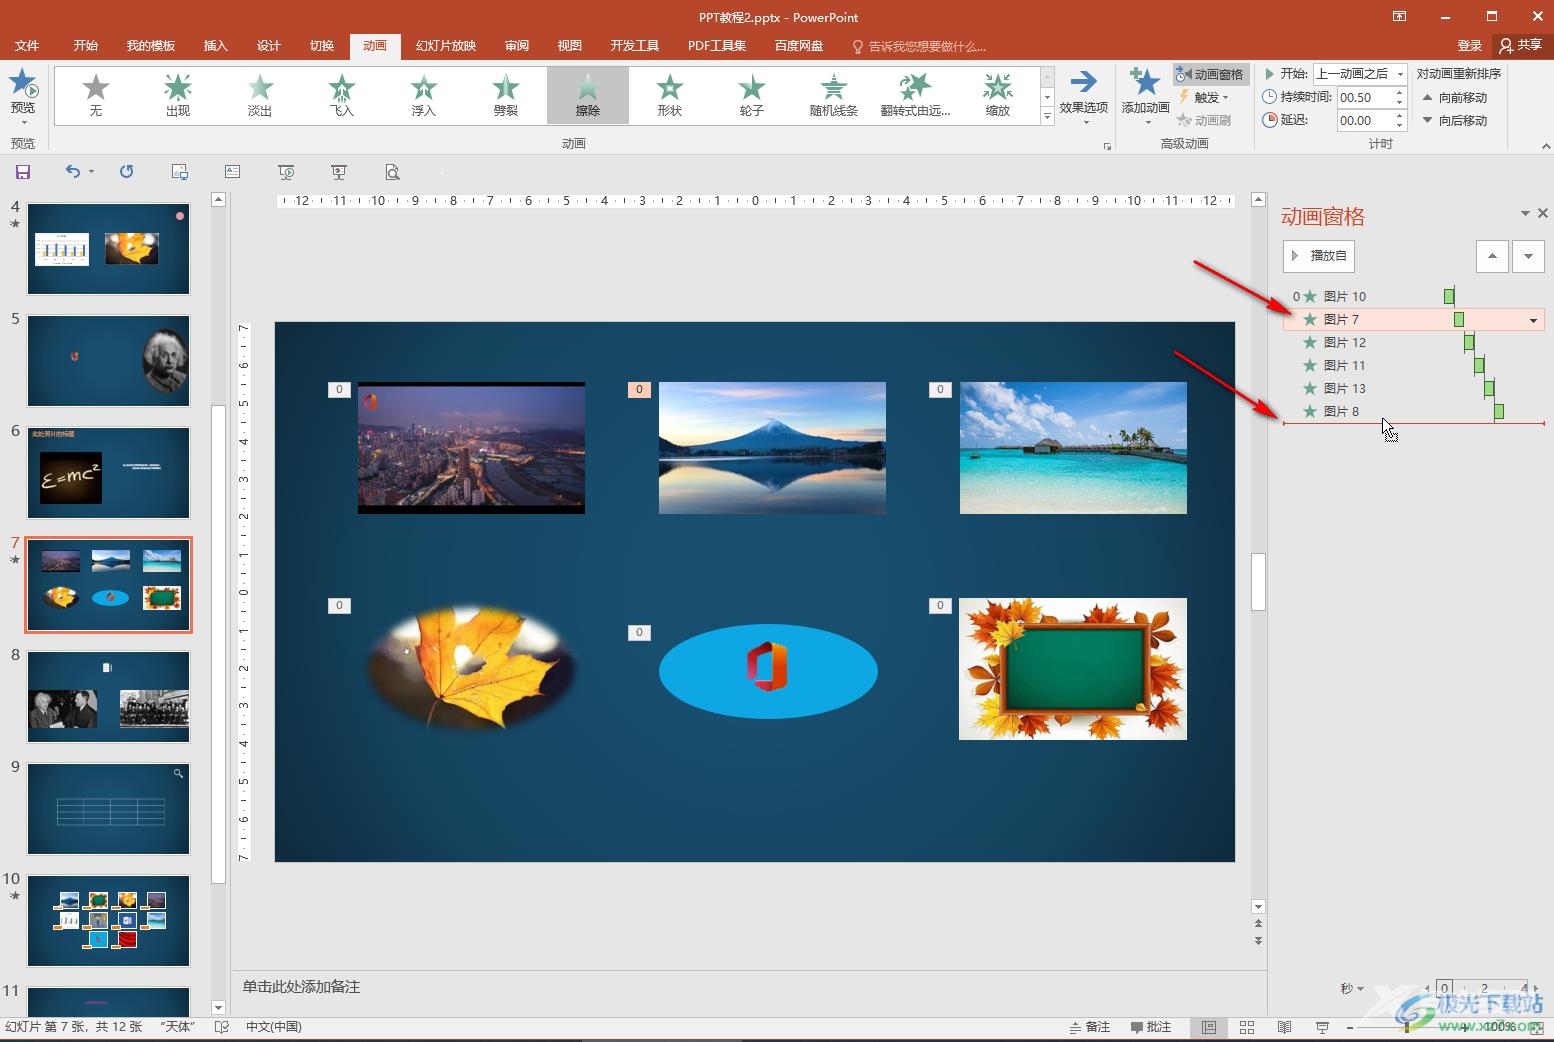Apply the 翻转式由远 animation effect
Screen dimensions: 1554x1042
916,95
